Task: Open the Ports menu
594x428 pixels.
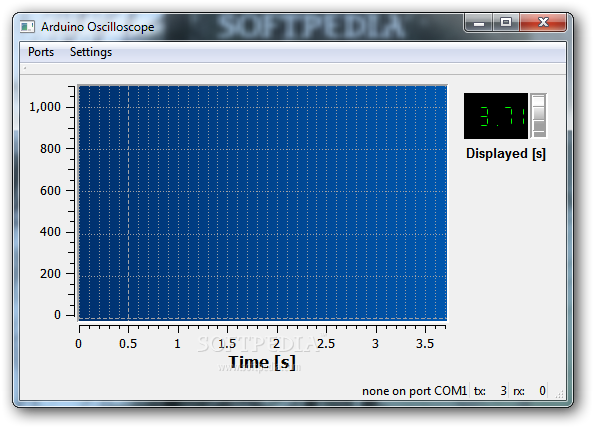Action: coord(41,52)
